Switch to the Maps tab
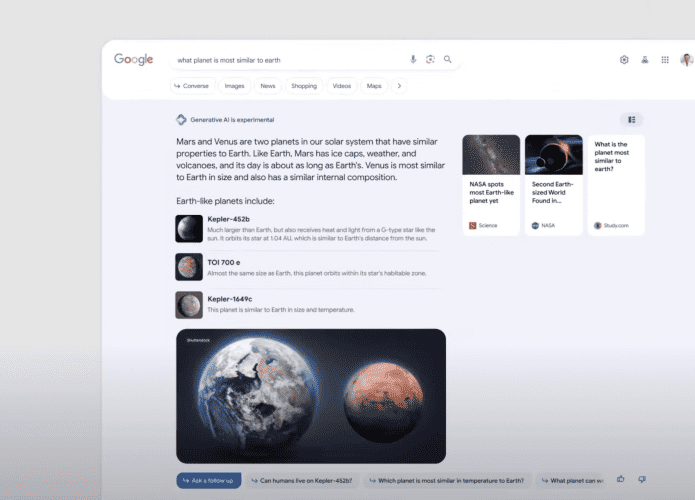 [x=374, y=86]
